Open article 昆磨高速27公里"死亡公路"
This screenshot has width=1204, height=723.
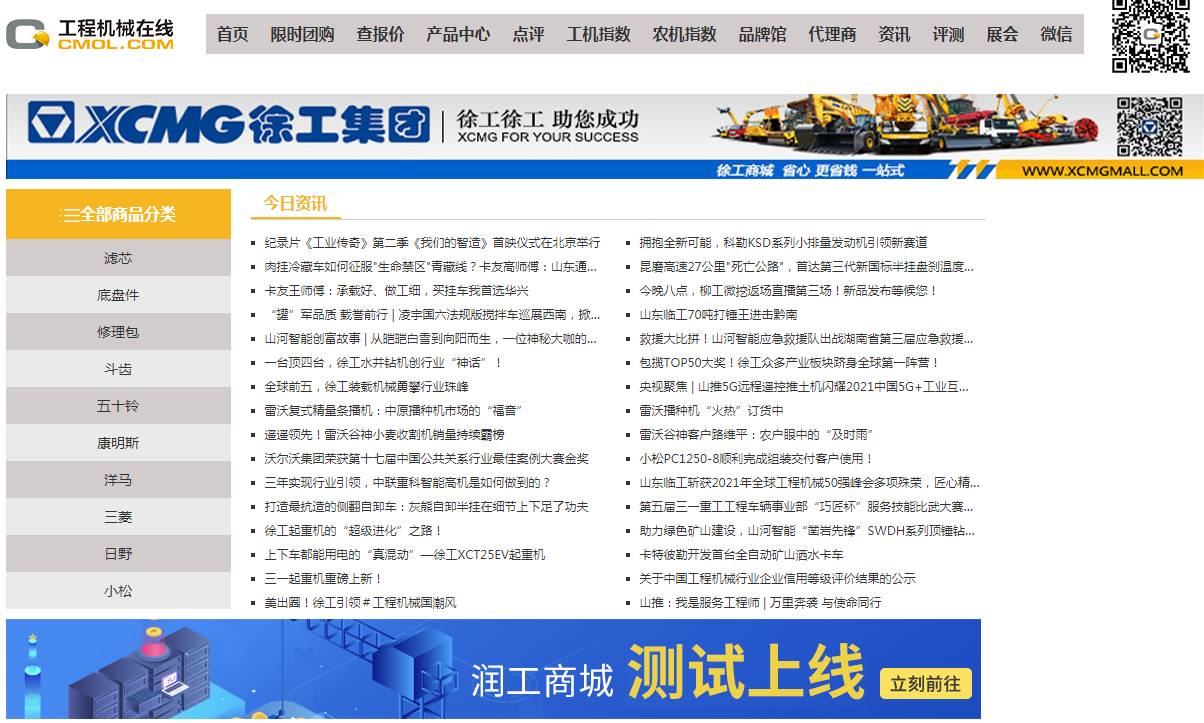pos(807,267)
